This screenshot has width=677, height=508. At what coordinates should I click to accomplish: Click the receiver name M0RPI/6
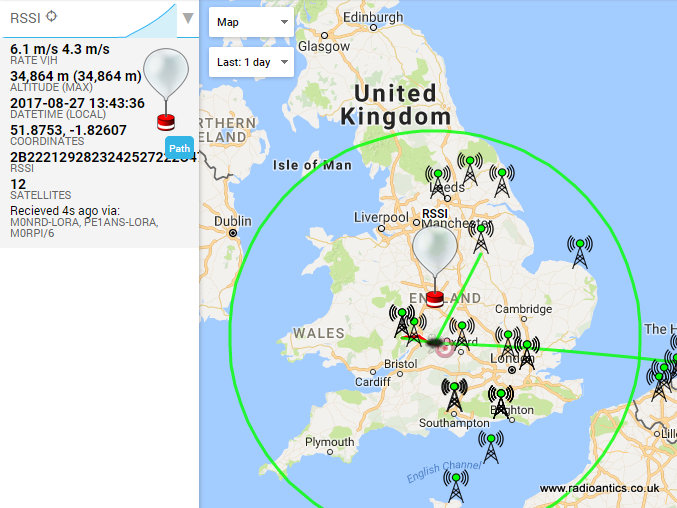pyautogui.click(x=32, y=233)
